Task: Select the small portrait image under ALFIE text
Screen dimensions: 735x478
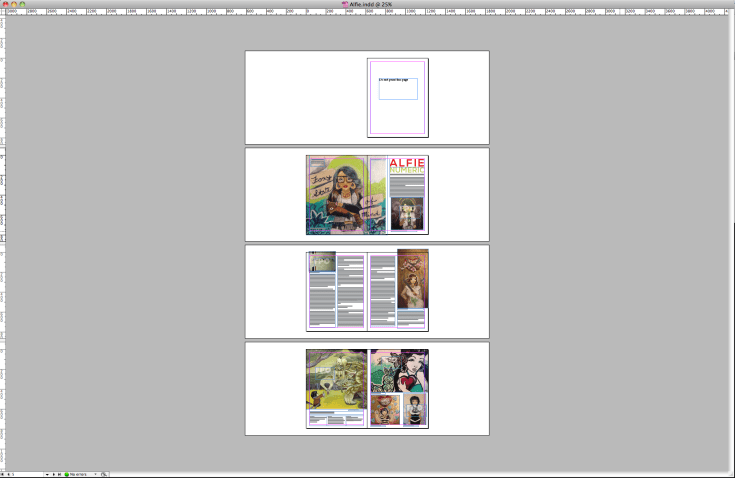Action: click(x=407, y=214)
